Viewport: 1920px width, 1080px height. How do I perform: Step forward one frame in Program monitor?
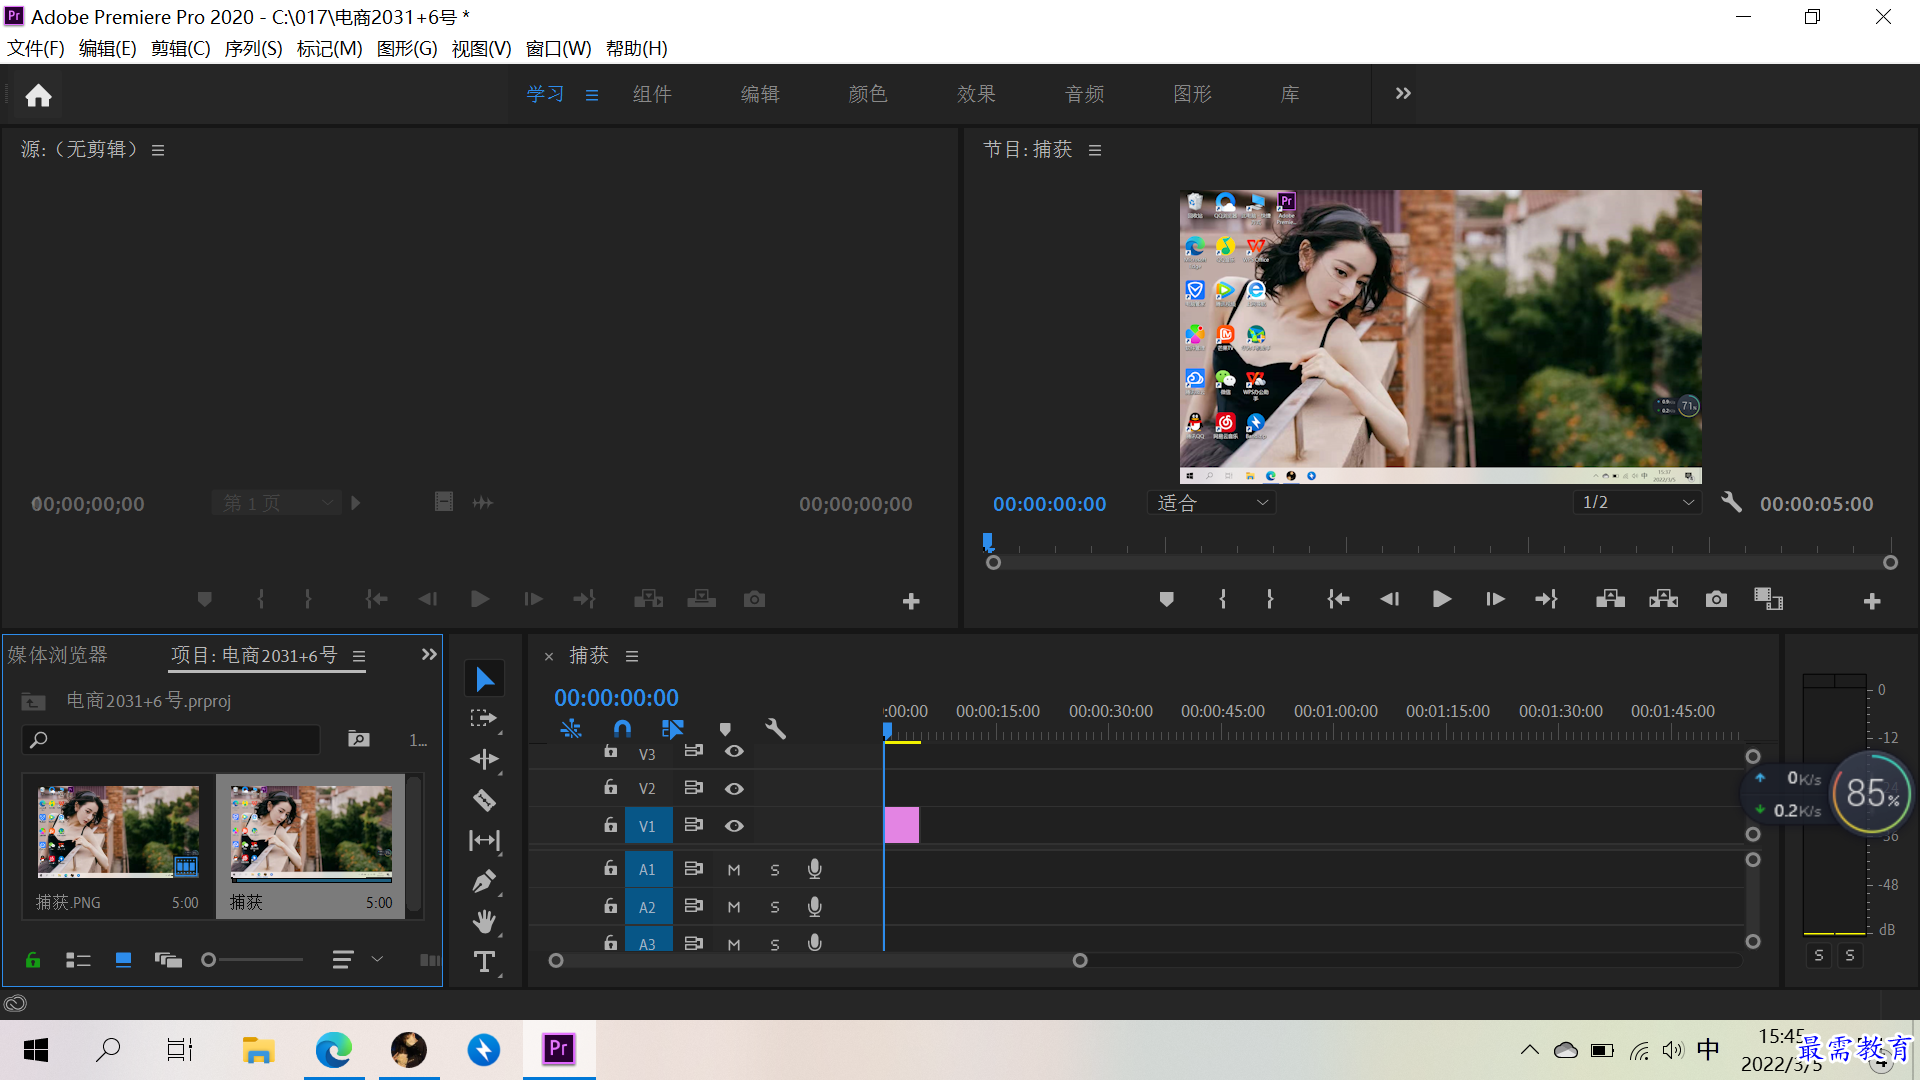click(x=1495, y=599)
